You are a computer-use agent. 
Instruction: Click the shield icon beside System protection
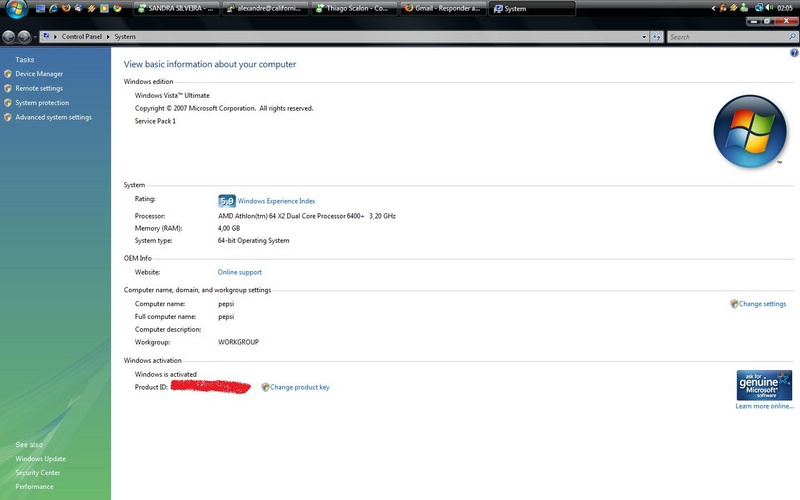click(8, 103)
